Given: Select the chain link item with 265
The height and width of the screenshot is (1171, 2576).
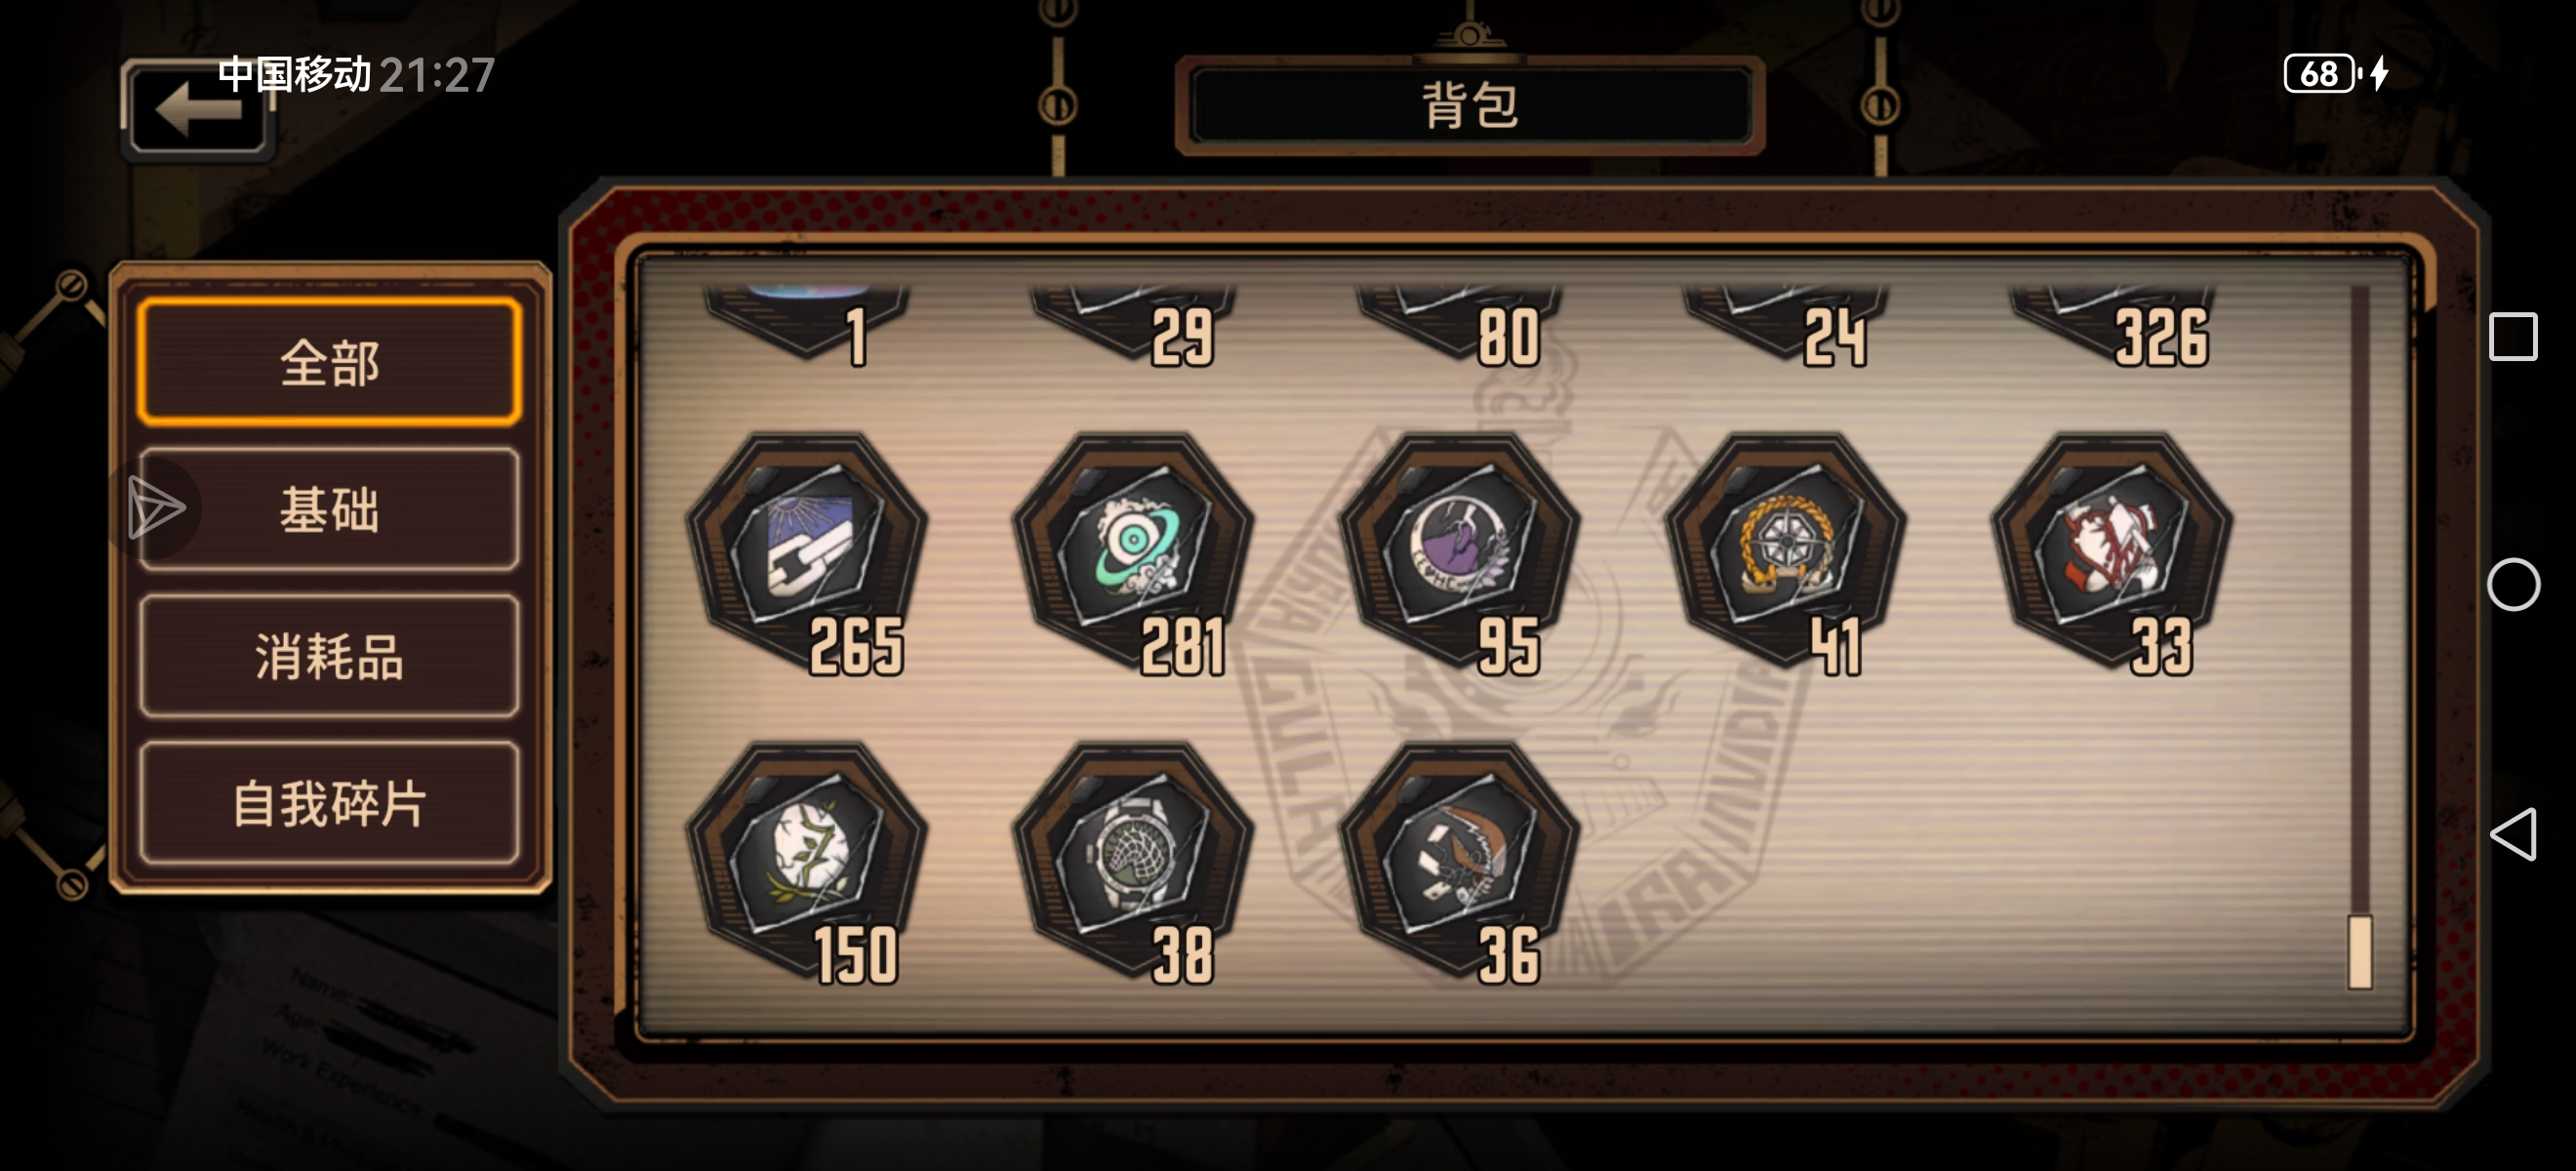Looking at the screenshot, I should [x=807, y=550].
